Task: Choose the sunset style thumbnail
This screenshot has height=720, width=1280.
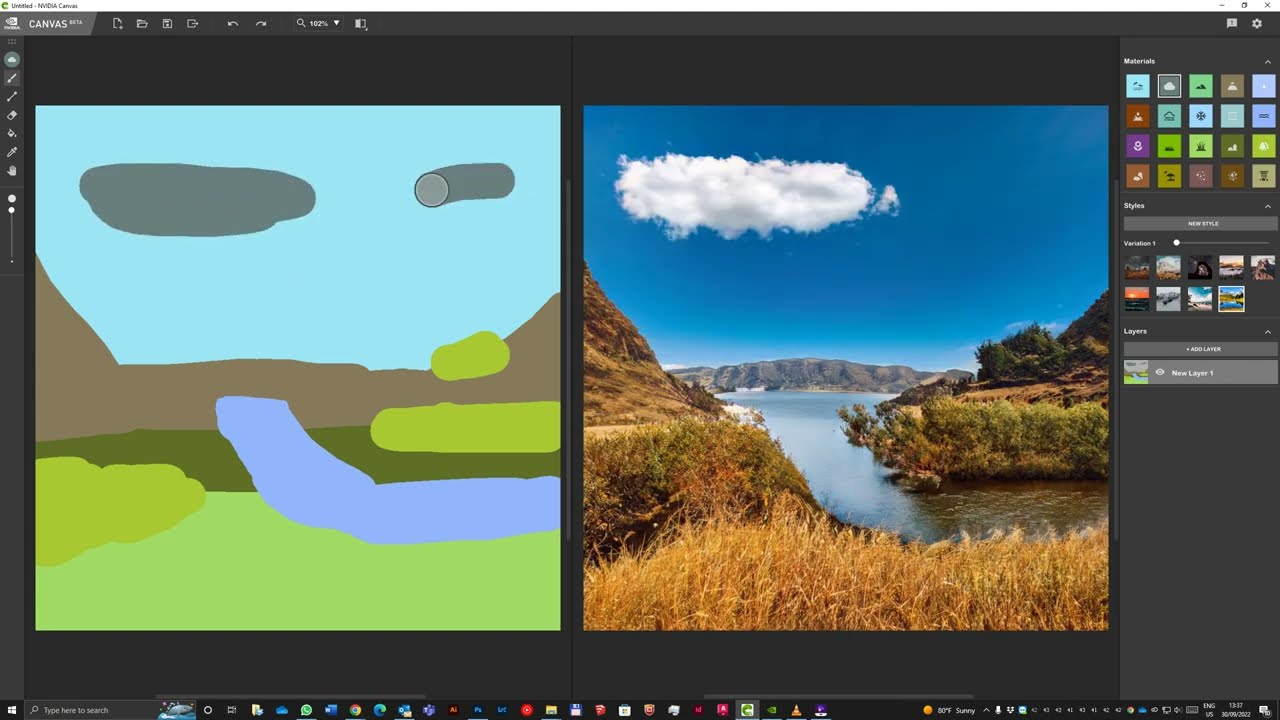Action: coord(1137,299)
